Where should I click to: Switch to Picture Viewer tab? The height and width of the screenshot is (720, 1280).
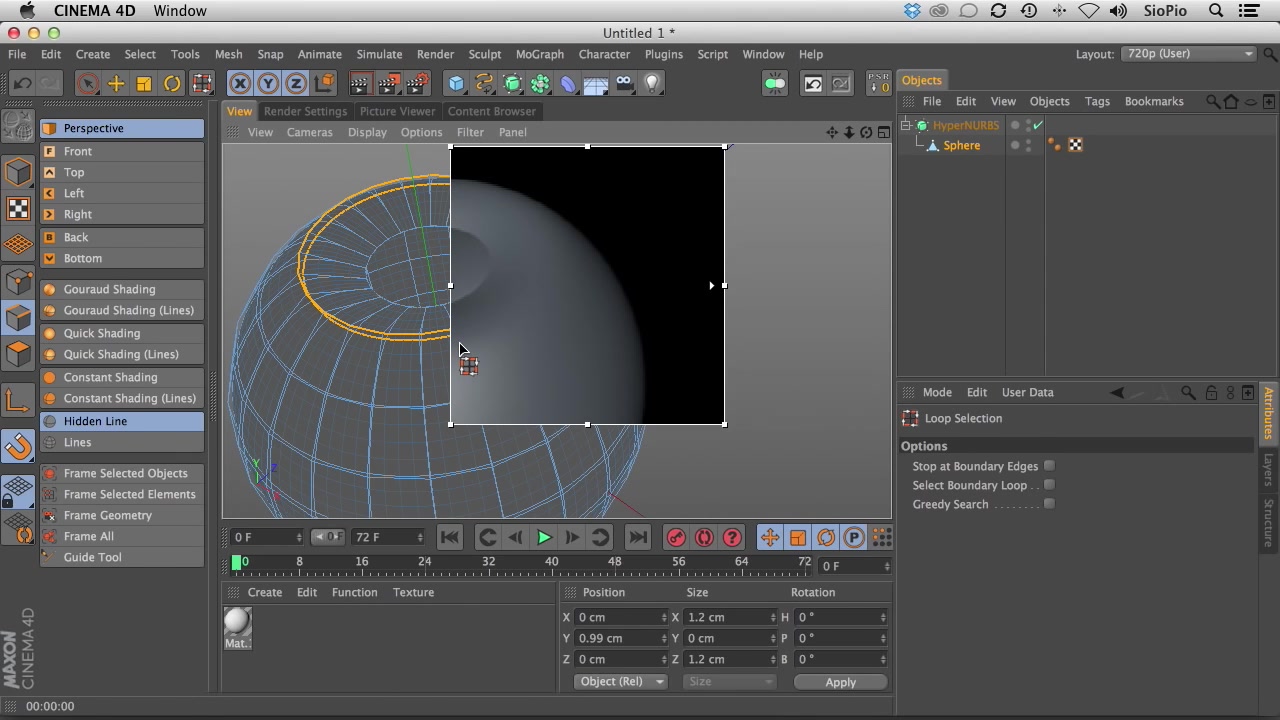coord(397,111)
